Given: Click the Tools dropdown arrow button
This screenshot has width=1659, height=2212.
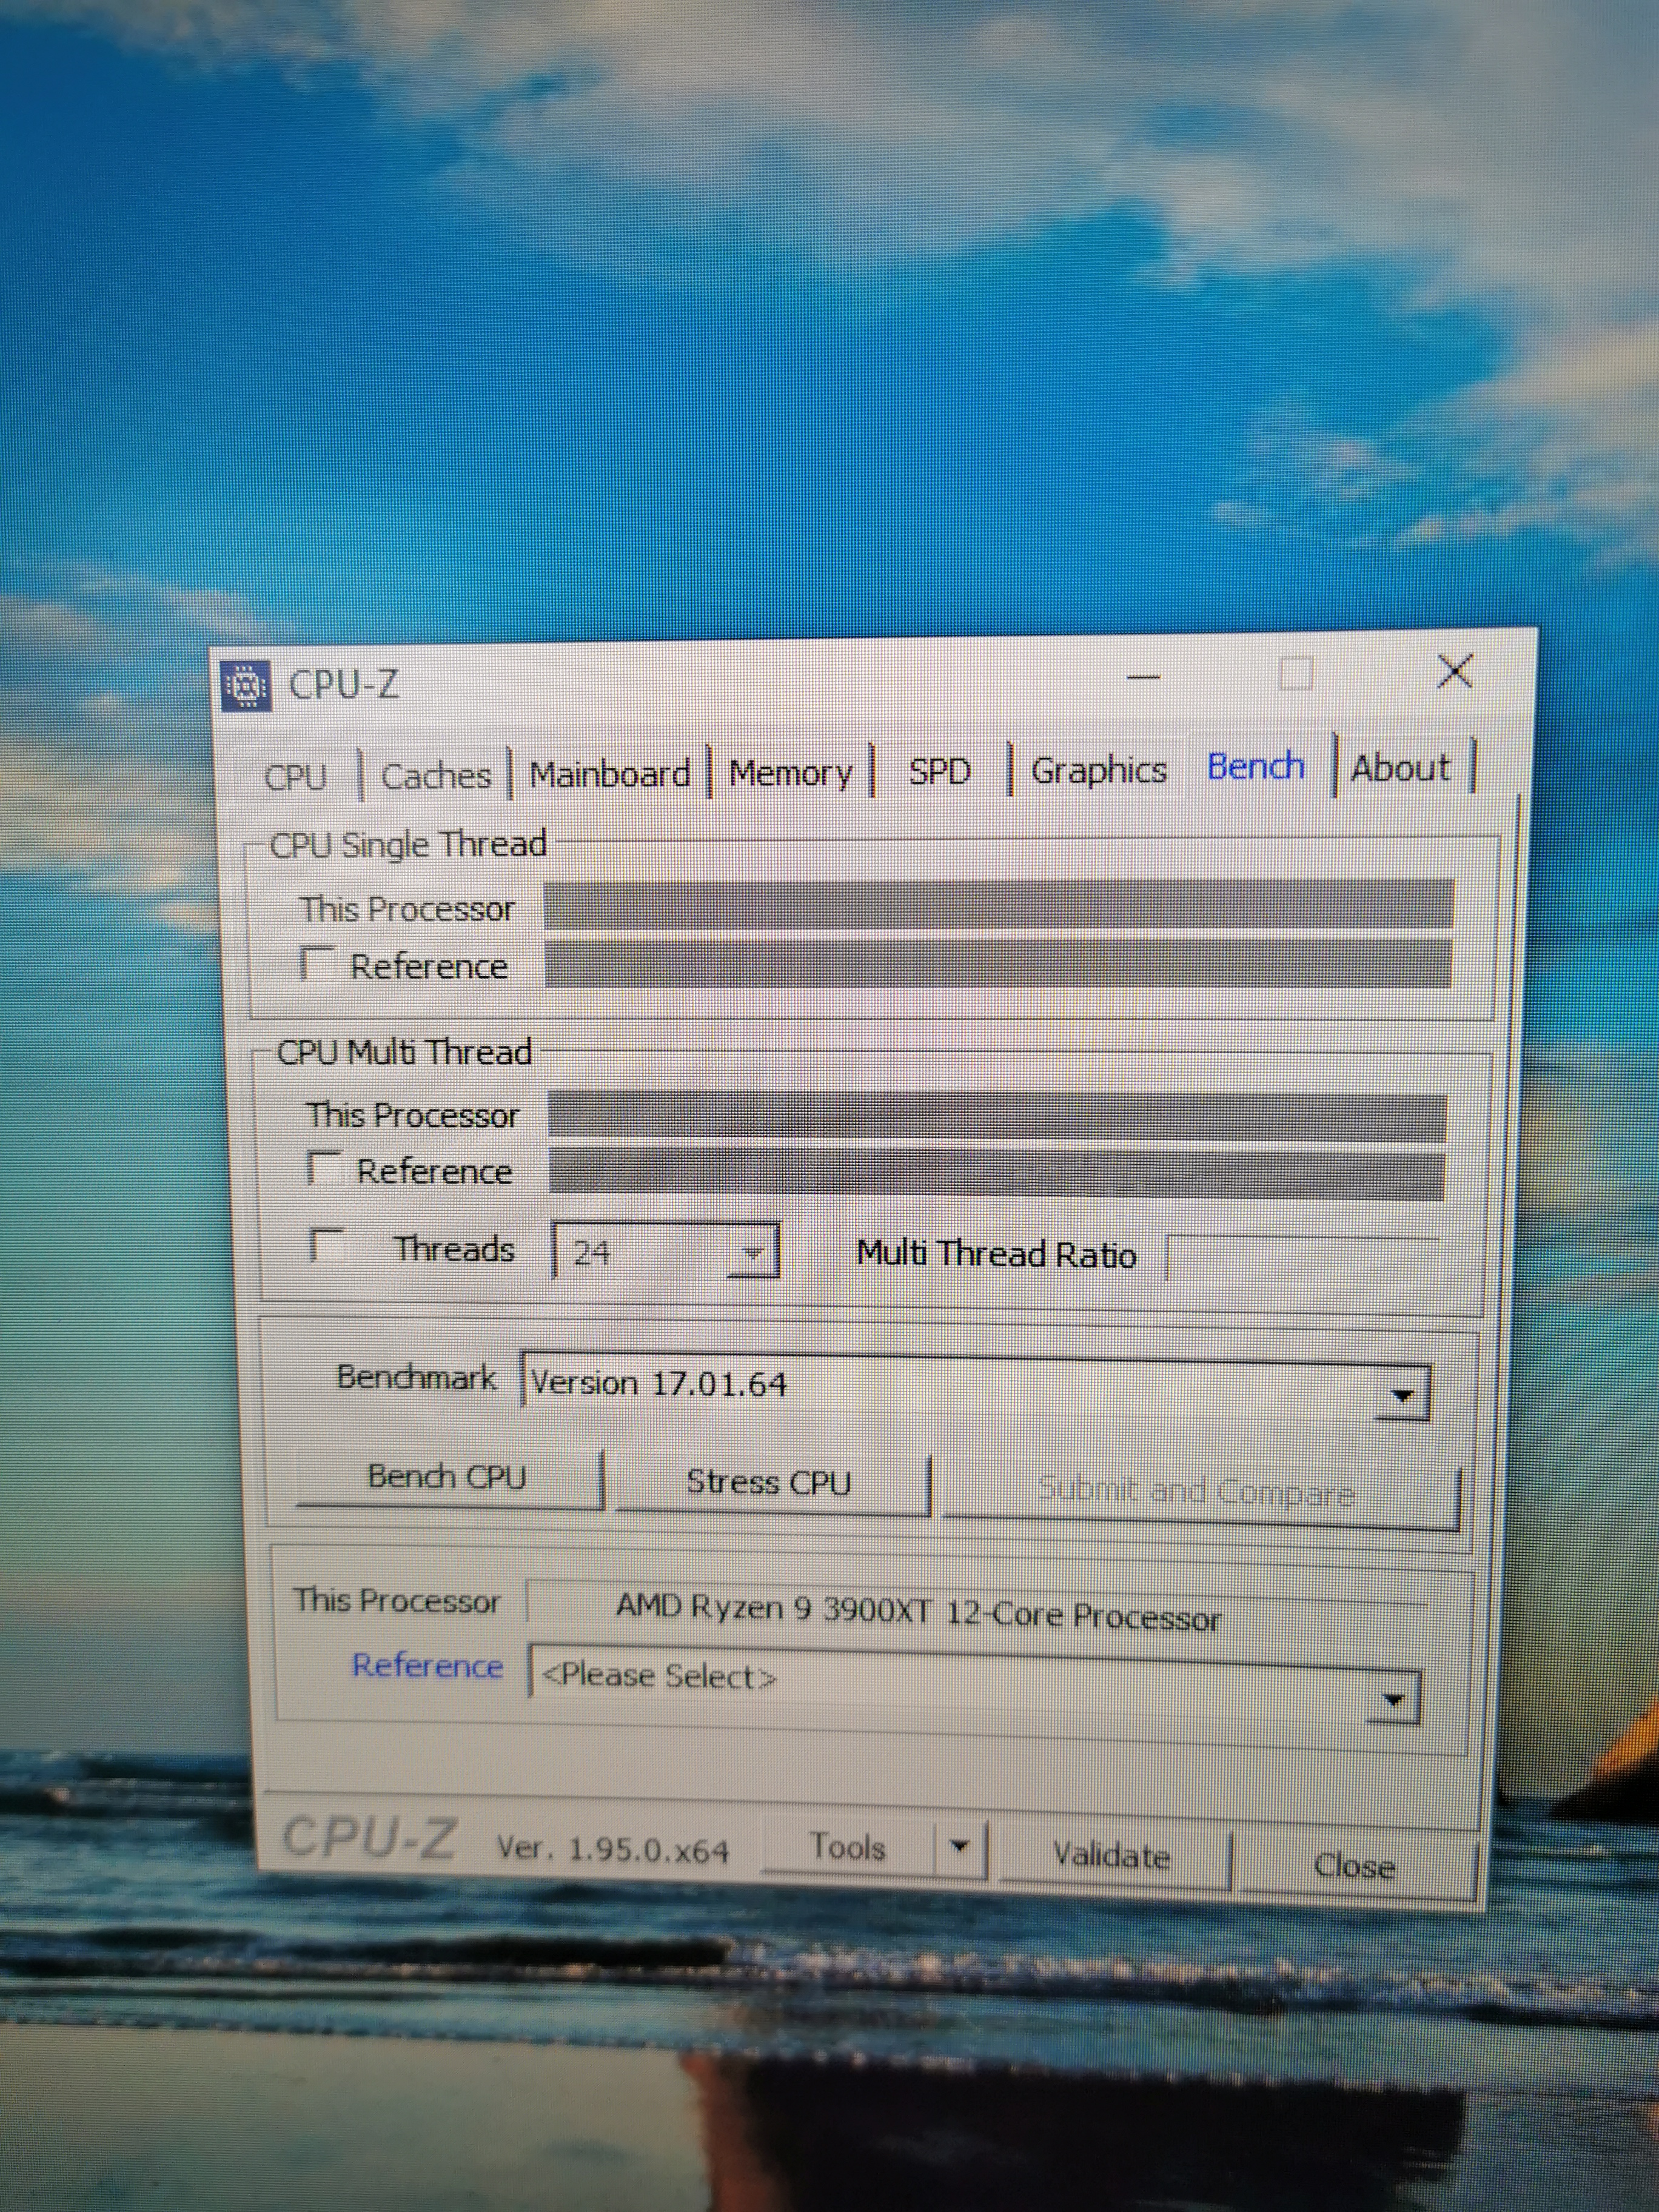Looking at the screenshot, I should coord(959,1846).
